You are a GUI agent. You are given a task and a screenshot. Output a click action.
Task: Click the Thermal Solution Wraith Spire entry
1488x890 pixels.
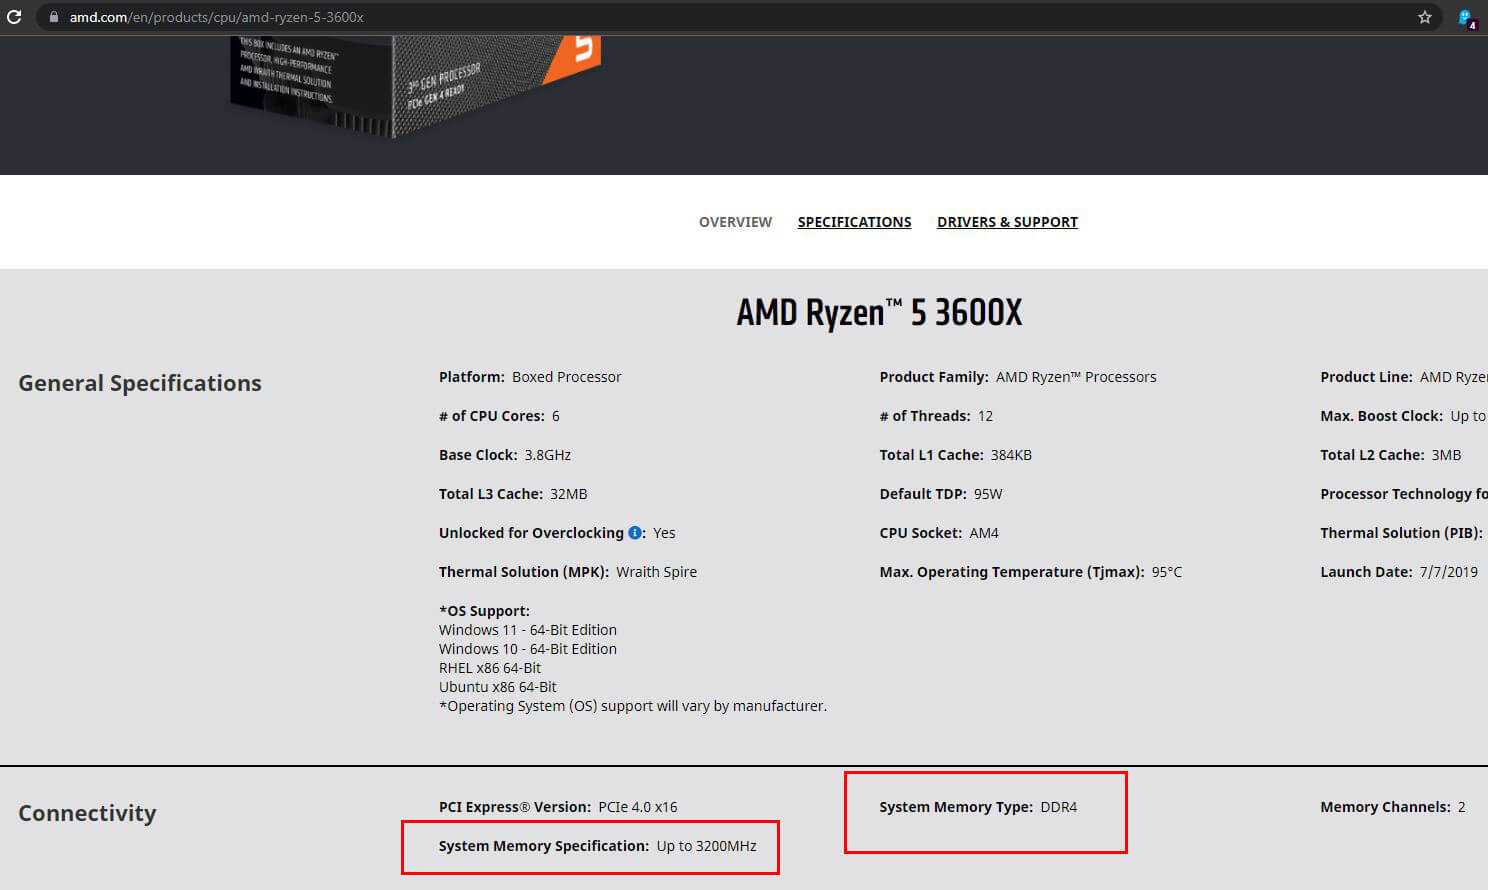click(x=567, y=572)
